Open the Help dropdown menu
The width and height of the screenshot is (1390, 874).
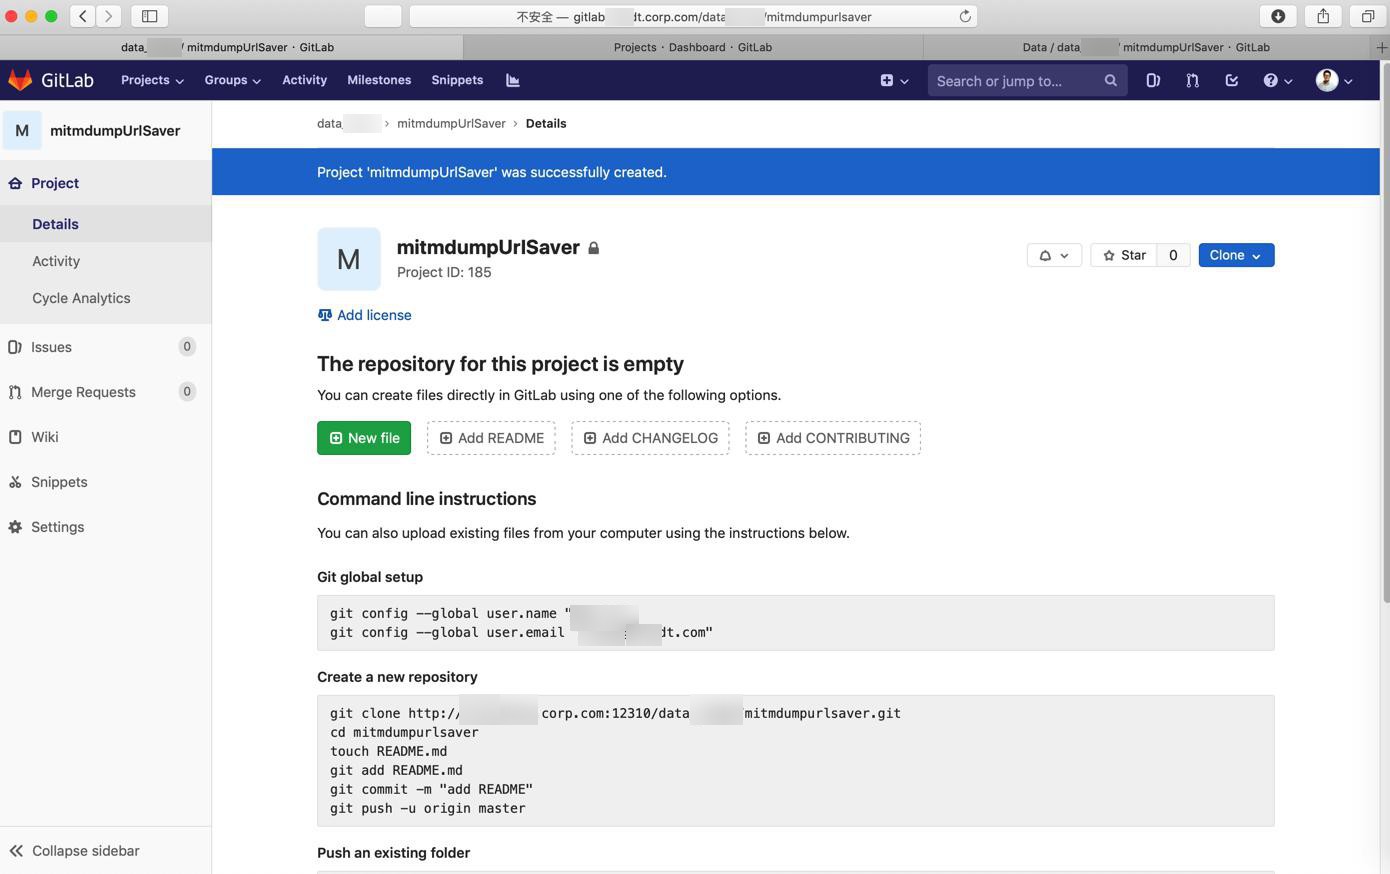pos(1277,80)
